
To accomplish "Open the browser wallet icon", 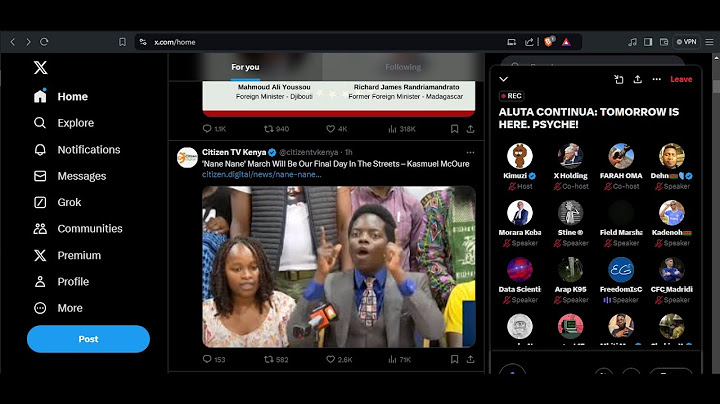I will click(x=664, y=42).
